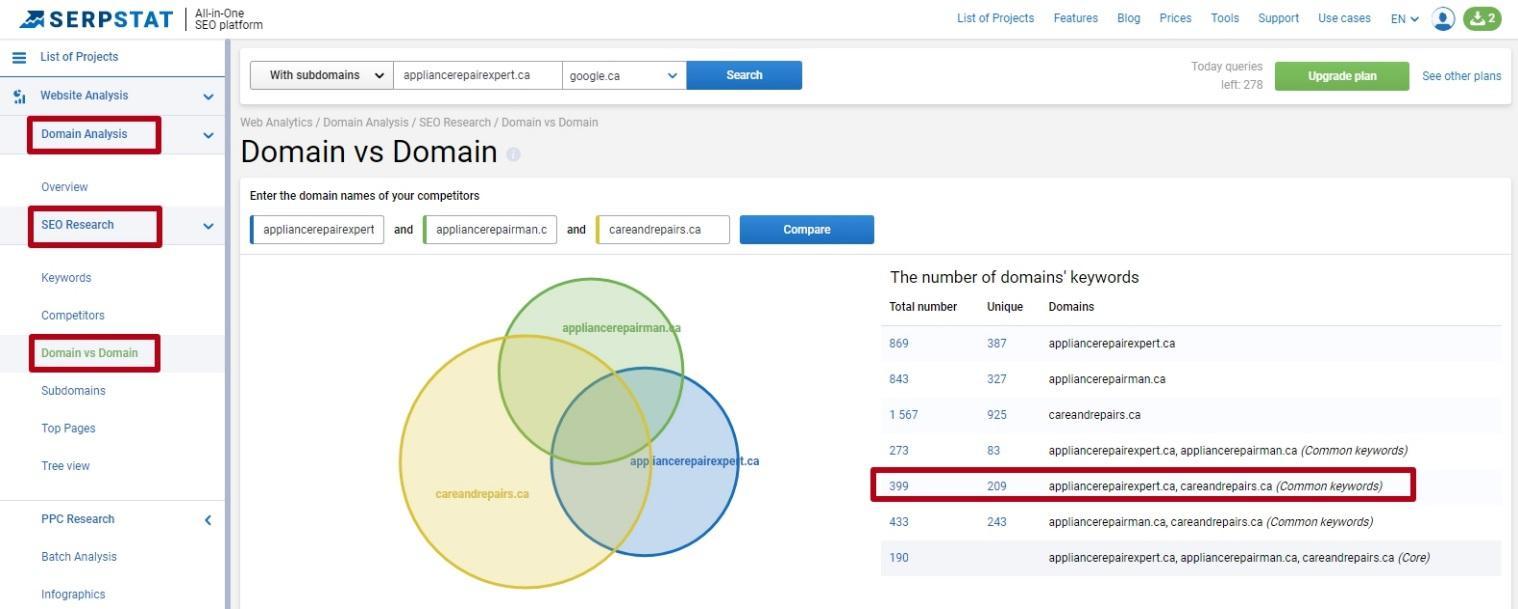Click the main domain search input field
Viewport: 1518px width, 609px height.
pyautogui.click(x=478, y=75)
